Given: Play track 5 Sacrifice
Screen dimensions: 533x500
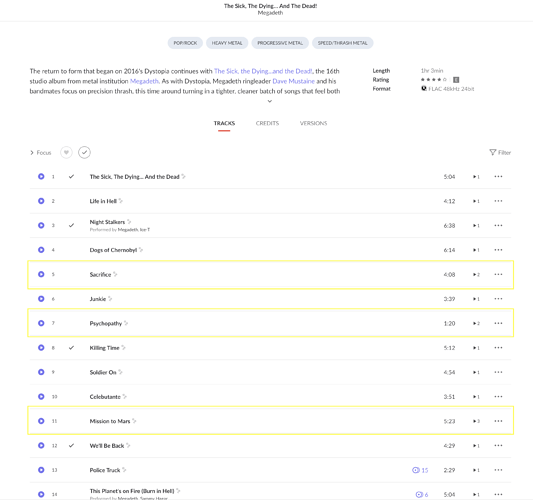Looking at the screenshot, I should tap(41, 274).
